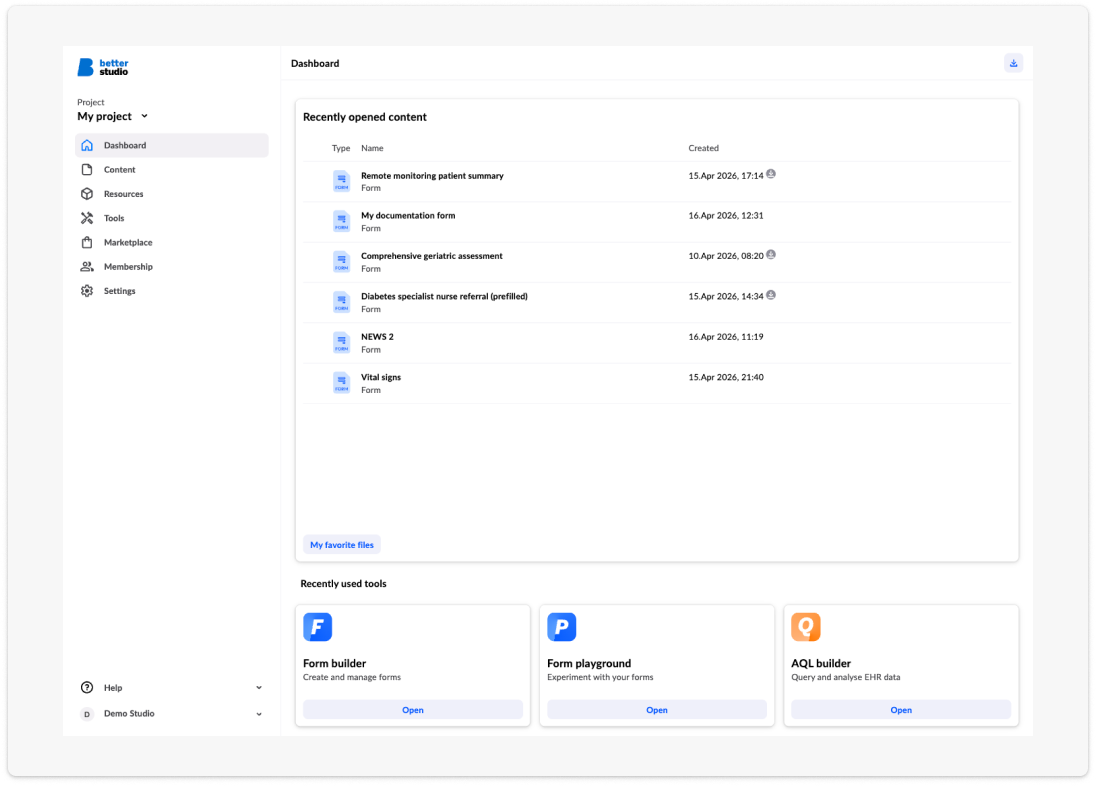
Task: Click the Better Studio logo
Action: (103, 67)
